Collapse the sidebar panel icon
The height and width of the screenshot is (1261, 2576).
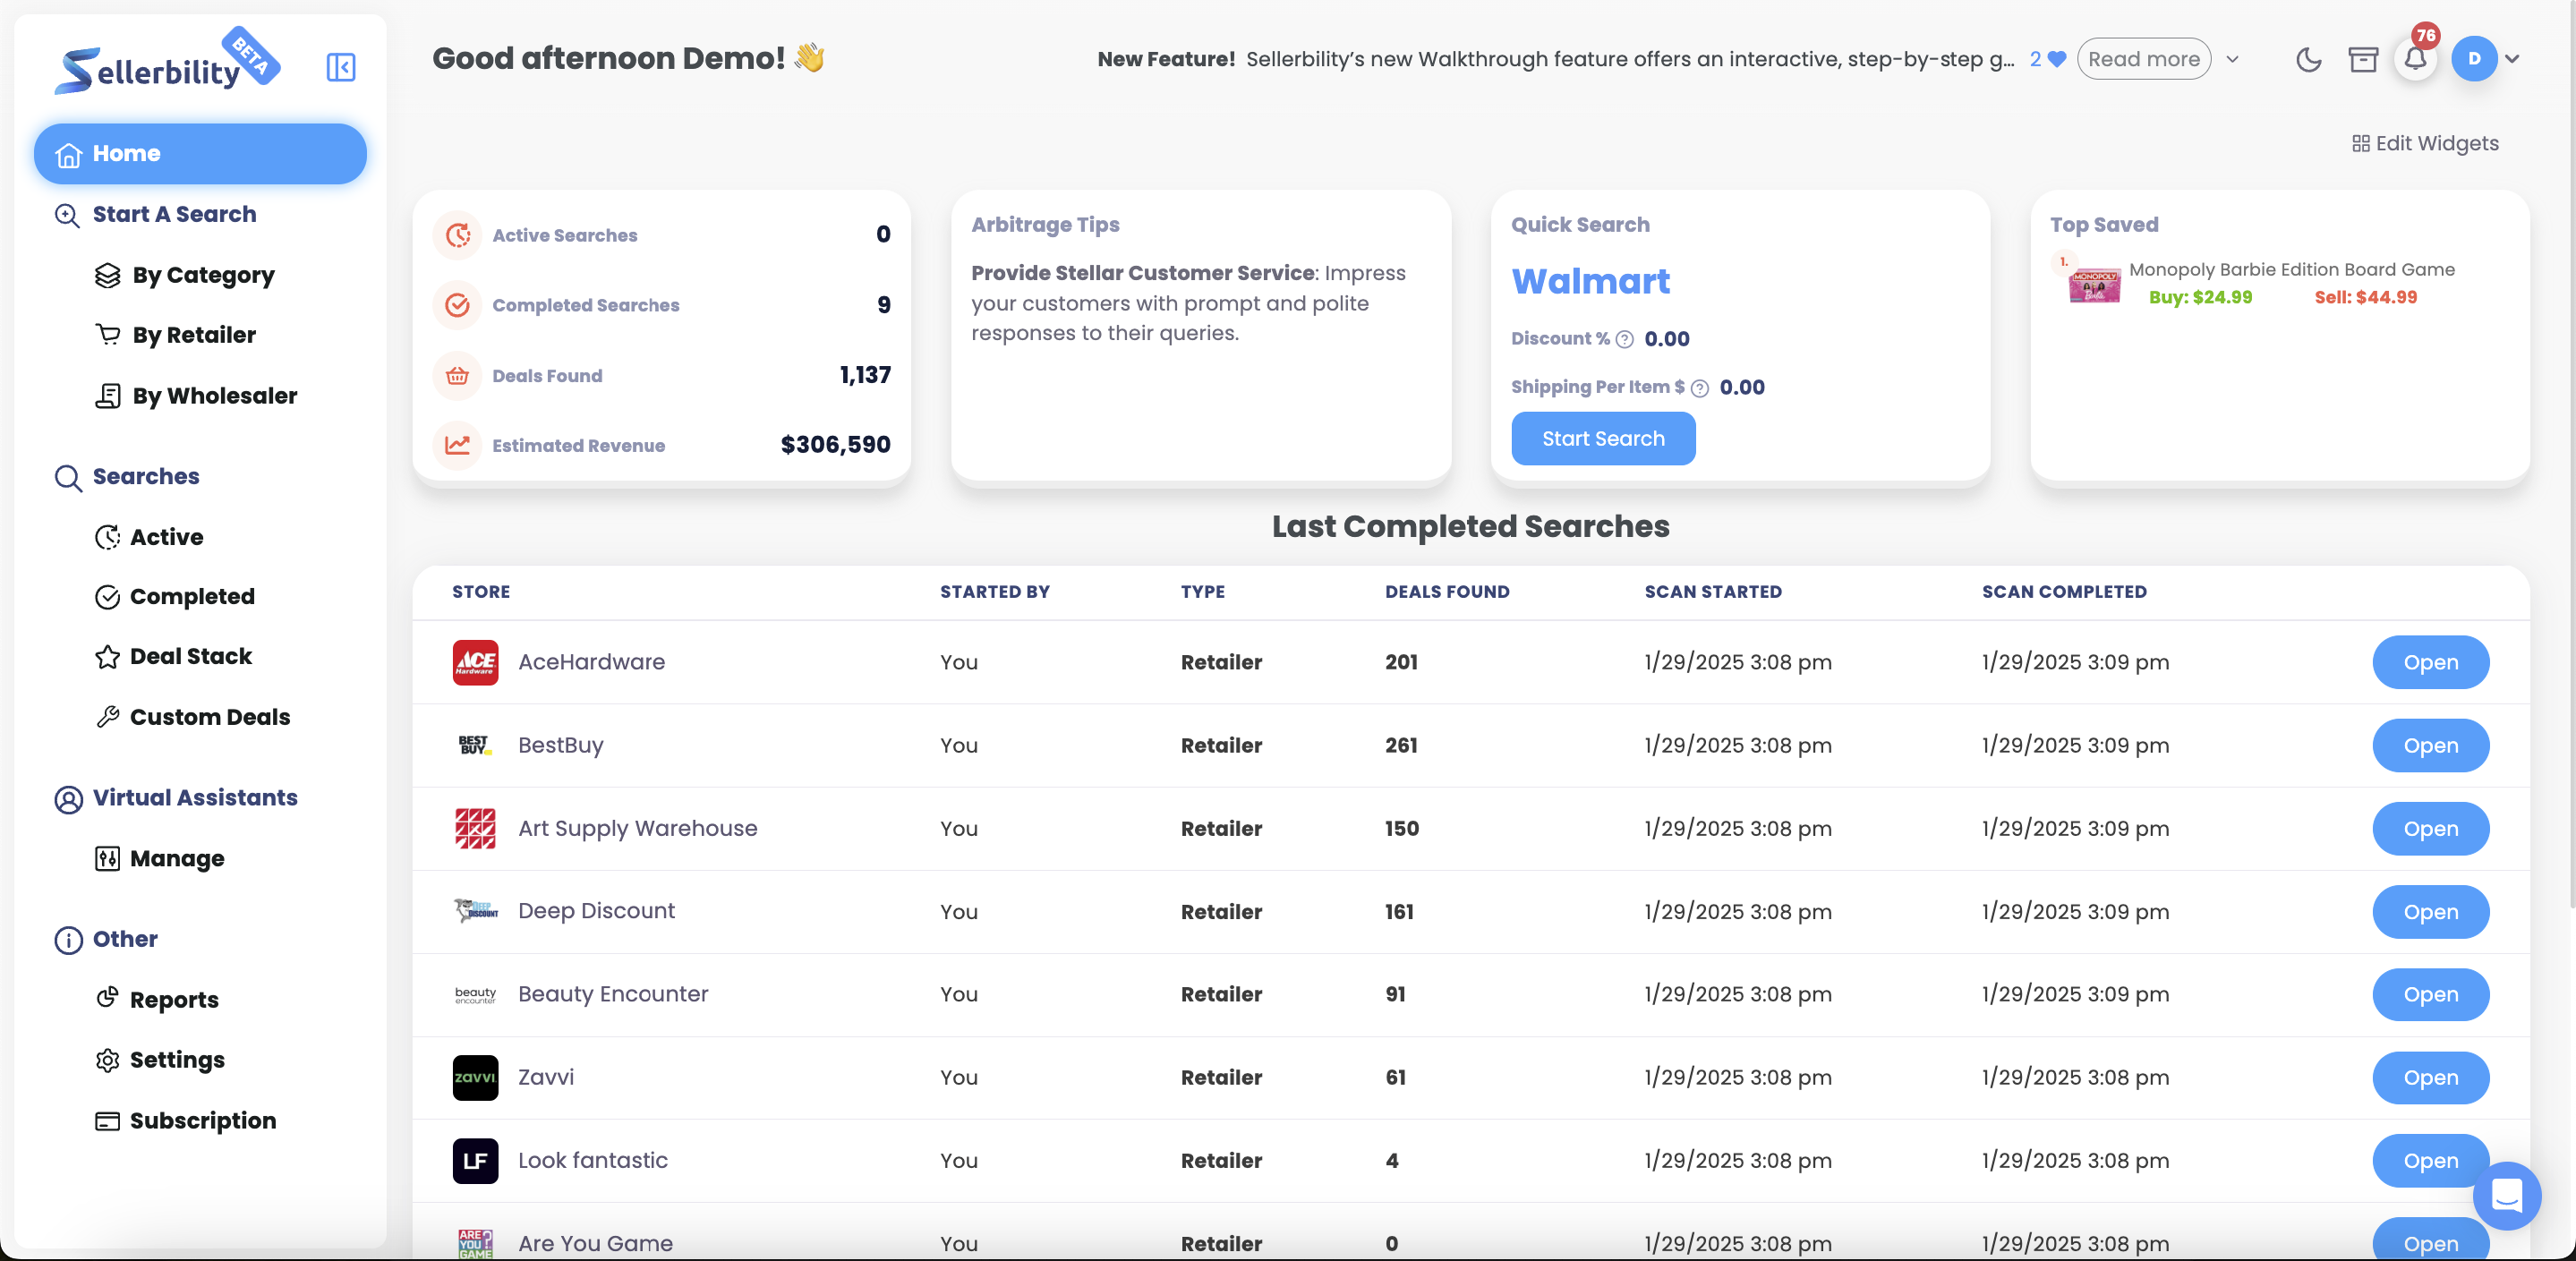(341, 67)
